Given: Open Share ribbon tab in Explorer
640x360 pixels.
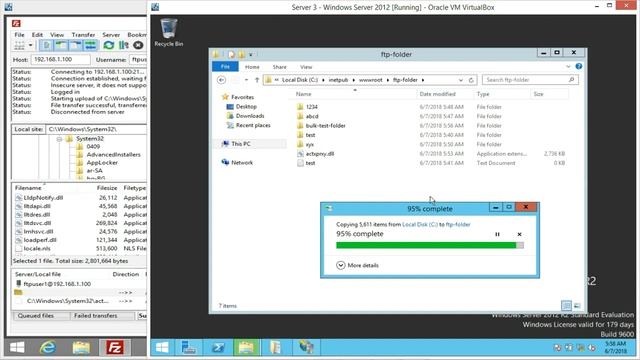Looking at the screenshot, I should click(280, 67).
